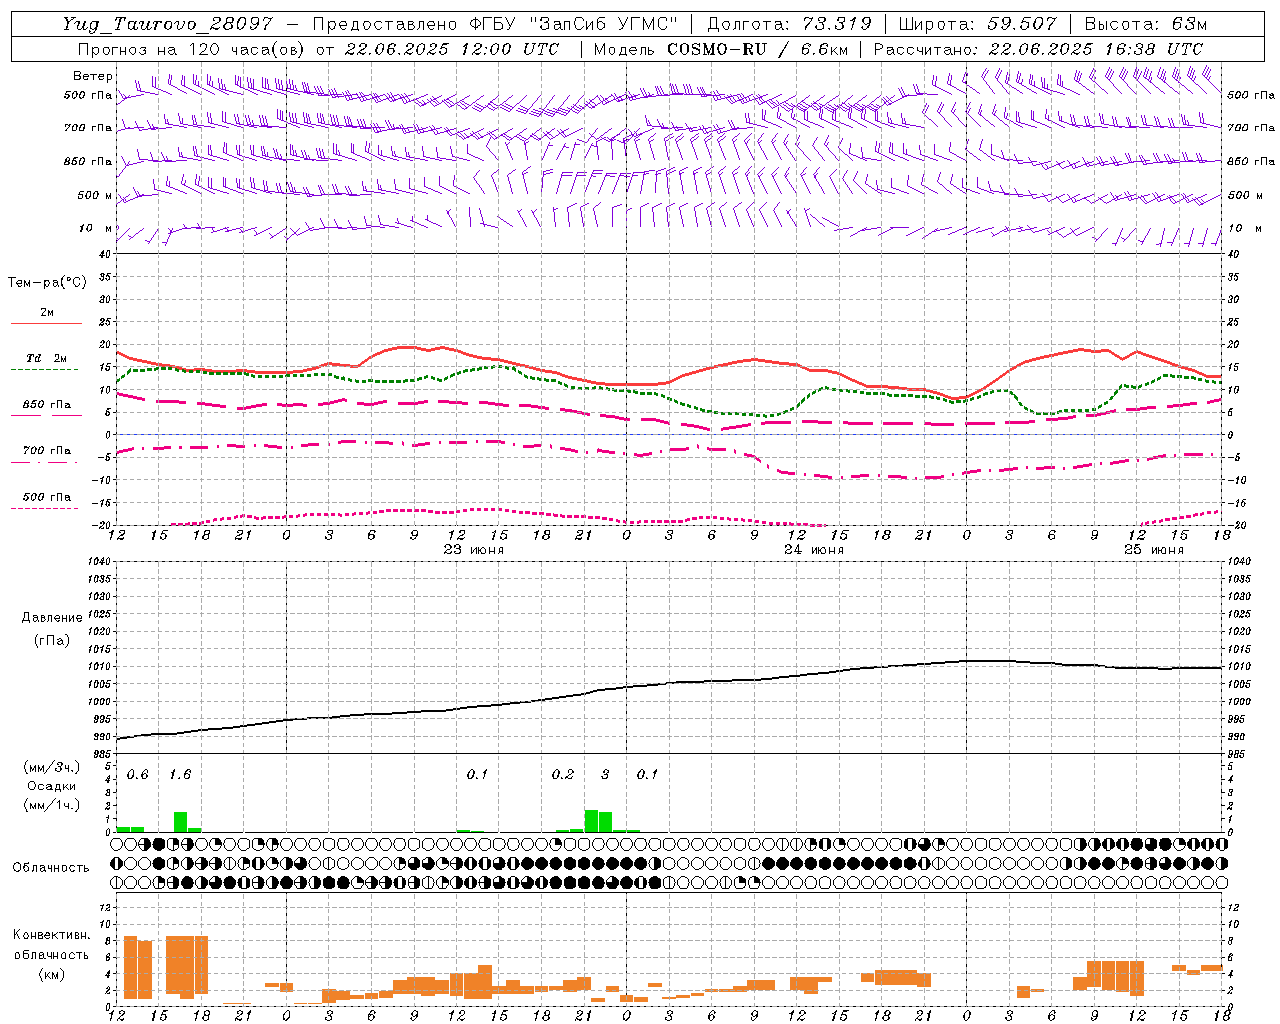Click the (гПа) unit label under Давление
The height and width of the screenshot is (1024, 1280).
(x=52, y=641)
